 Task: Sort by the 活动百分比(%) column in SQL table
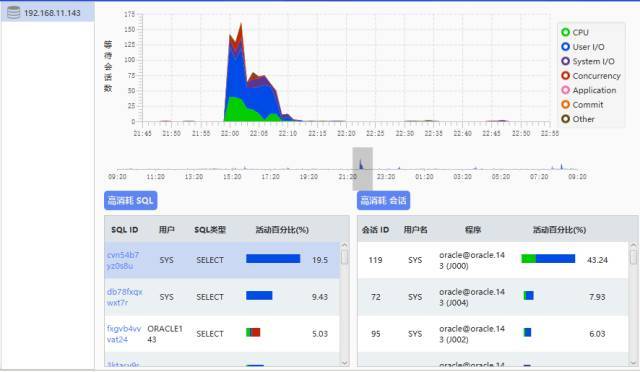tap(282, 230)
